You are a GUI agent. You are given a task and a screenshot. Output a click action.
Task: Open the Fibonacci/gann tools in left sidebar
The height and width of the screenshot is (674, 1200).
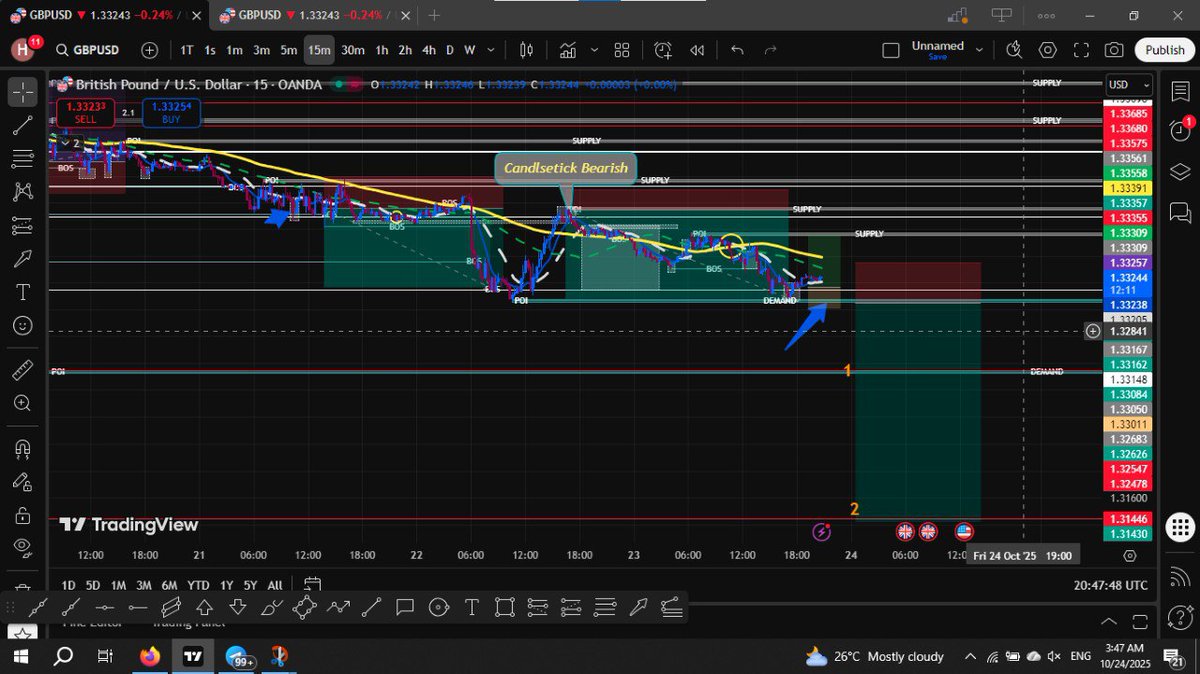[x=23, y=159]
